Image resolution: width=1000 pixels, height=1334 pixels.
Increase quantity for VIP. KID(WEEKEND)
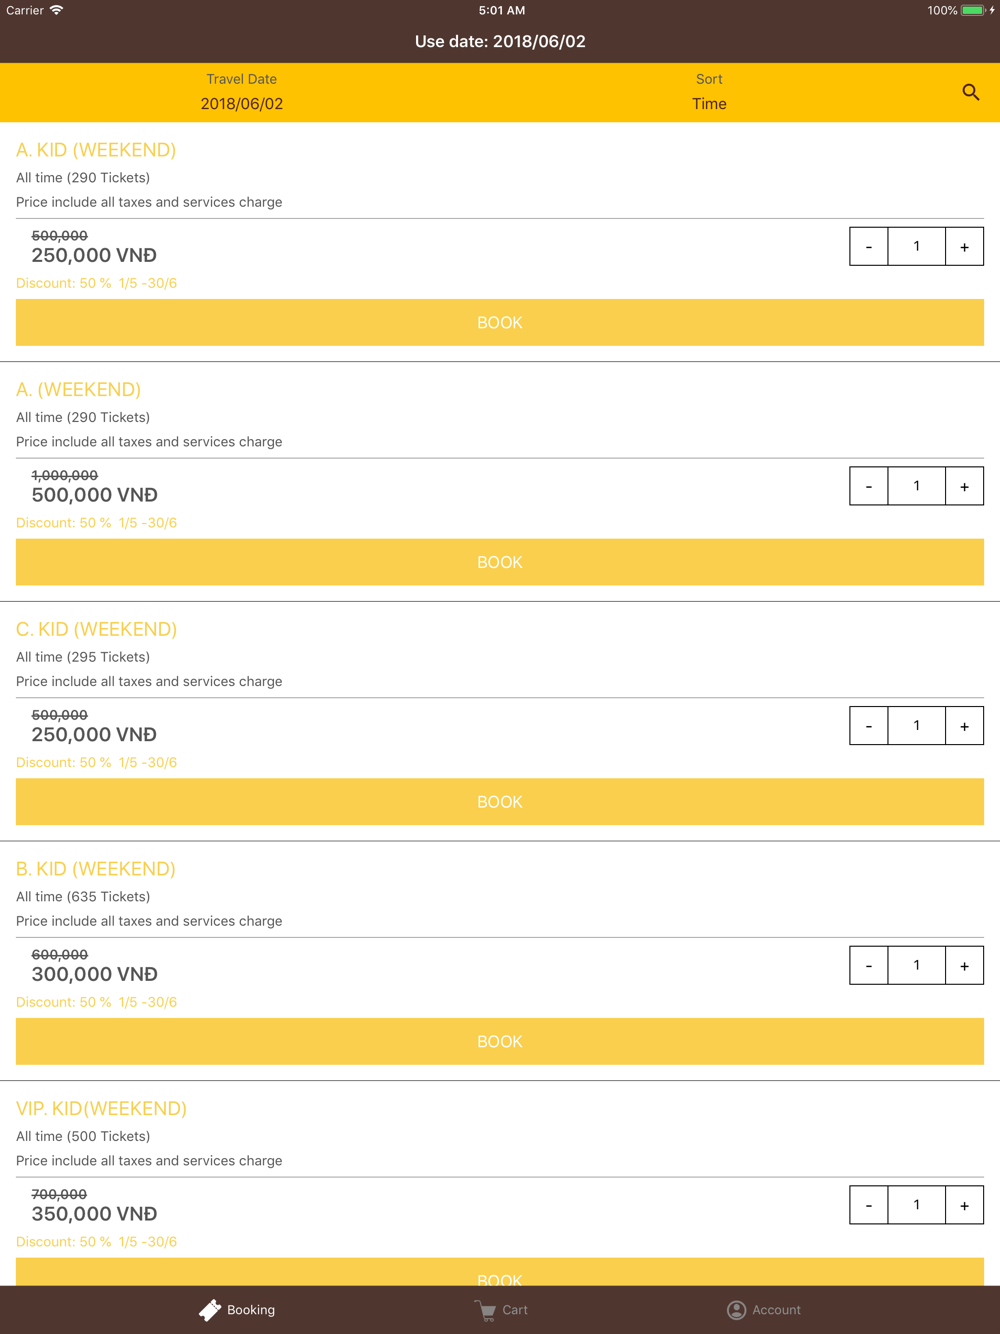point(964,1205)
